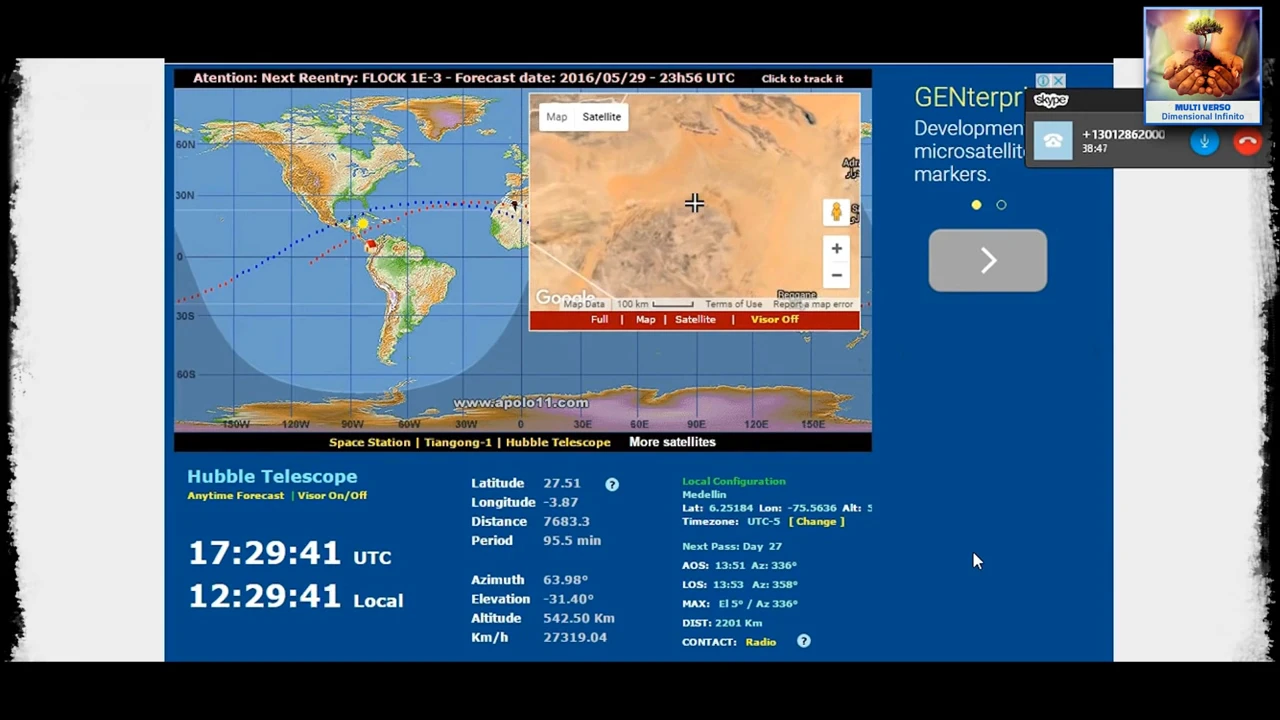
Task: Zoom in with the map plus button
Action: pos(837,248)
